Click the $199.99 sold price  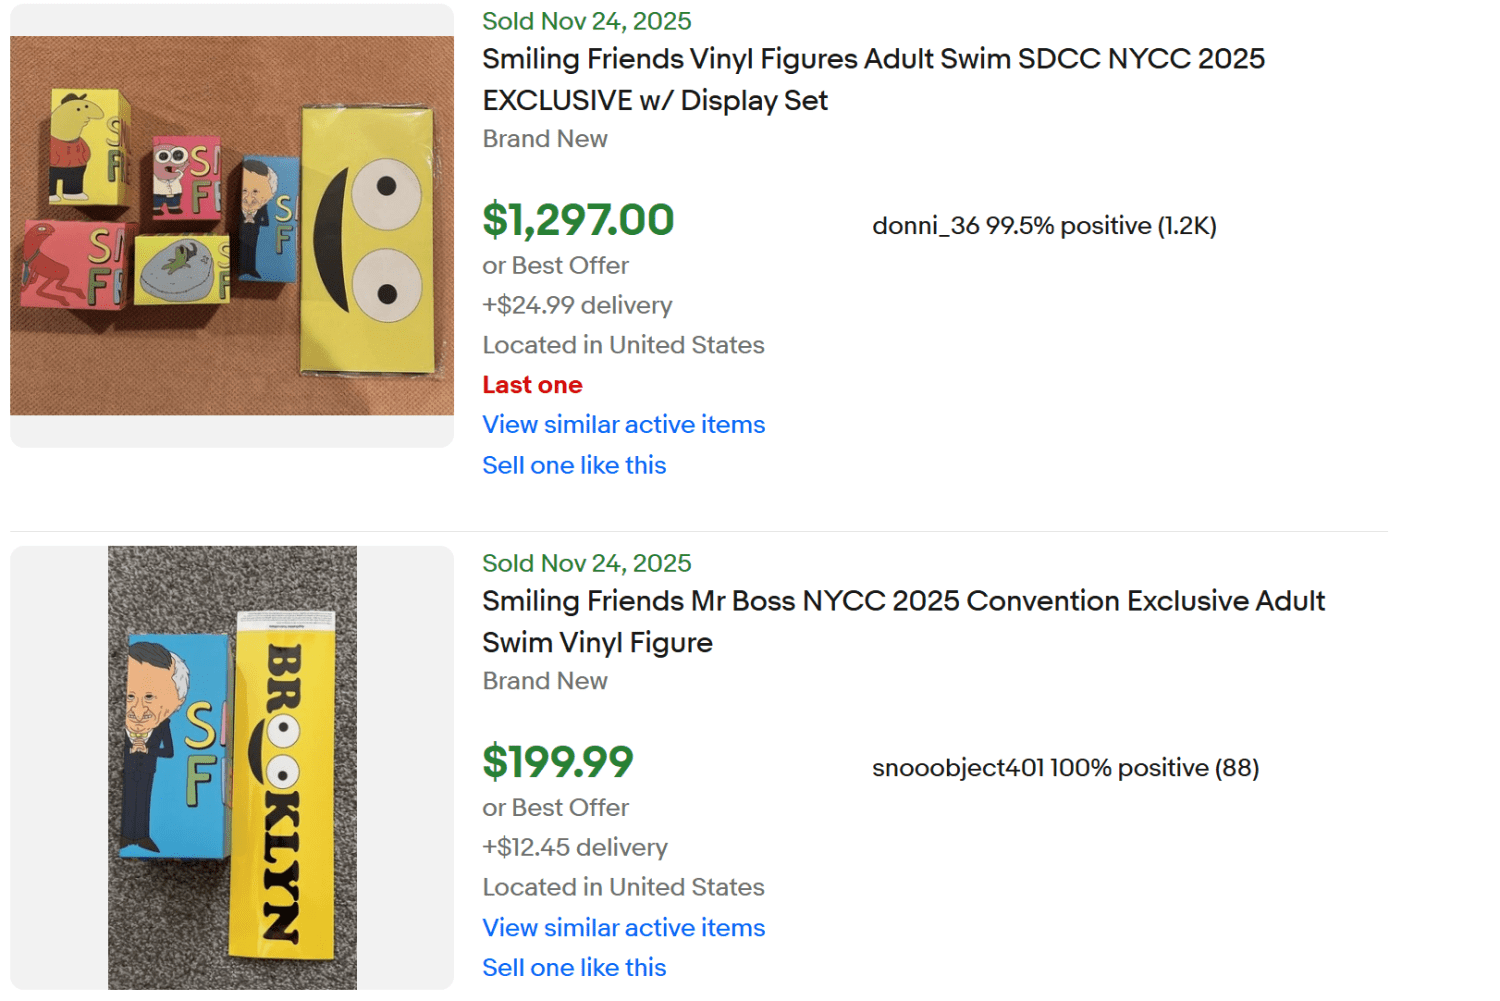557,761
